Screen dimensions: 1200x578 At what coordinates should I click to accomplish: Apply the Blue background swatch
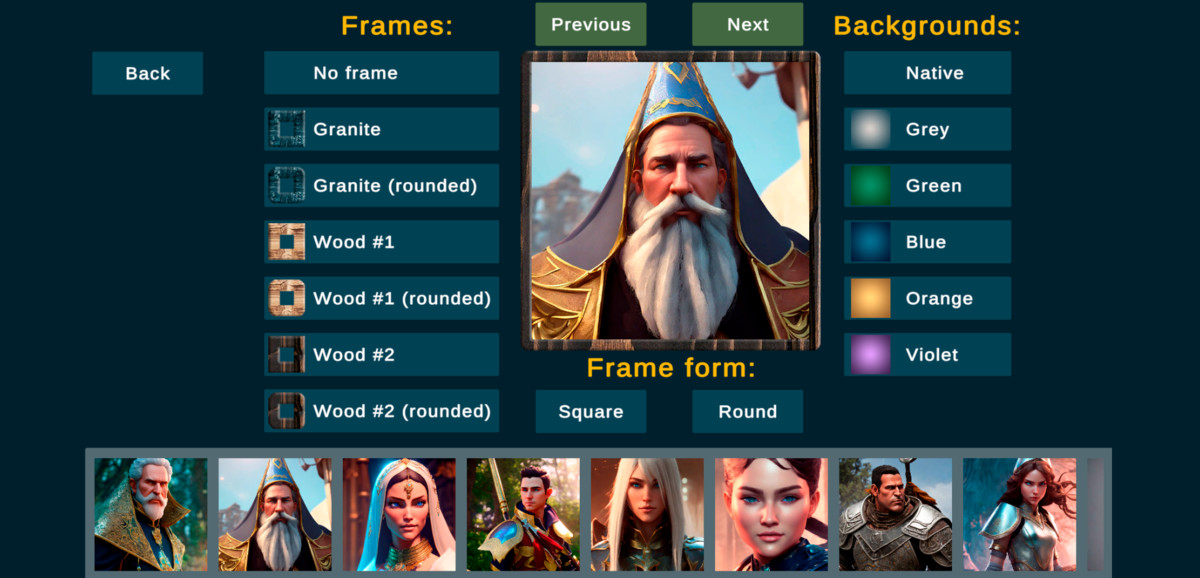(x=870, y=242)
